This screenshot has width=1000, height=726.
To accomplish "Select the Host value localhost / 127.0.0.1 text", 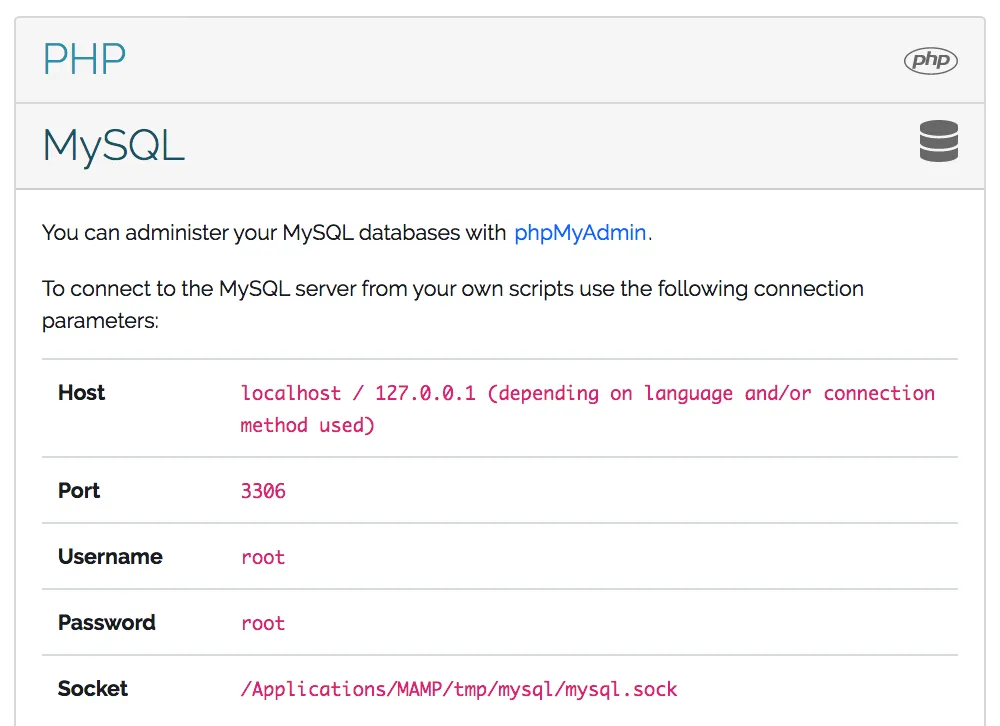I will [x=358, y=393].
